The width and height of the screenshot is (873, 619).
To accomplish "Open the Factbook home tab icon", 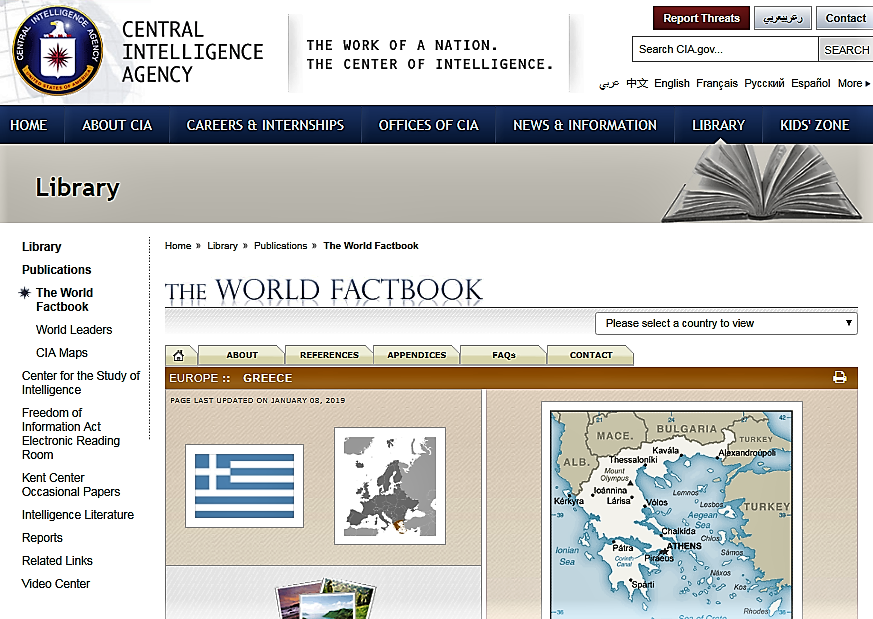I will pyautogui.click(x=179, y=355).
